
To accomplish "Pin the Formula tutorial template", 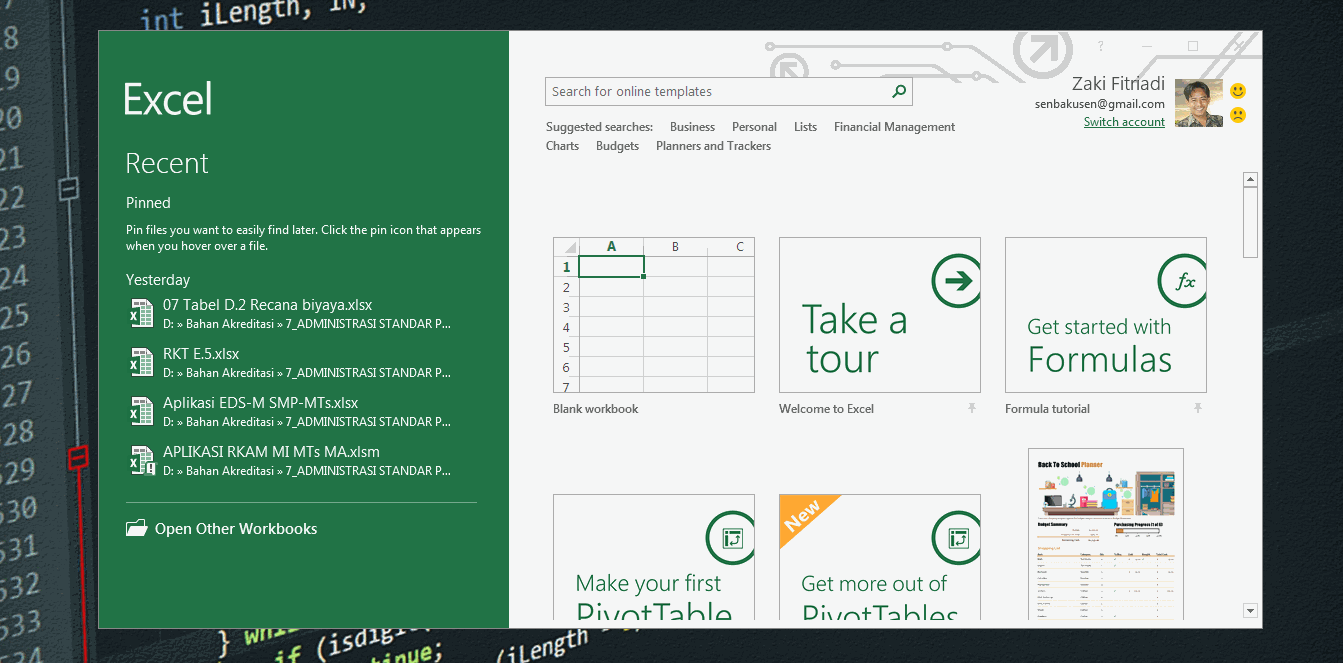I will [1198, 408].
